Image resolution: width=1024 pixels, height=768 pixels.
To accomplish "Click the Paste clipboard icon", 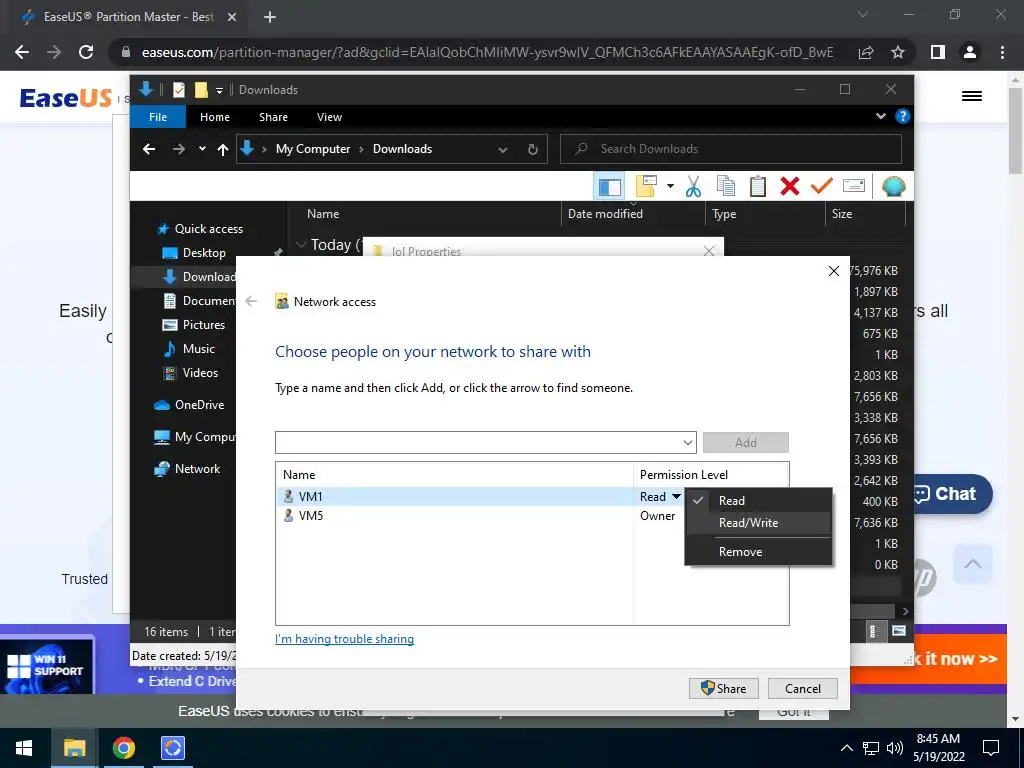I will [758, 186].
